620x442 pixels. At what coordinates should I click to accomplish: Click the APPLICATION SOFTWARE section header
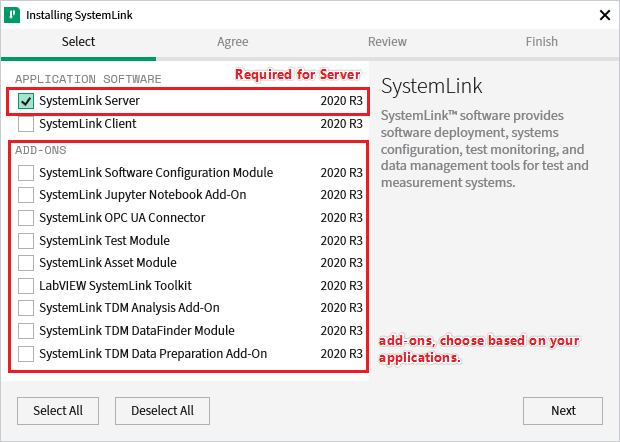pyautogui.click(x=88, y=79)
